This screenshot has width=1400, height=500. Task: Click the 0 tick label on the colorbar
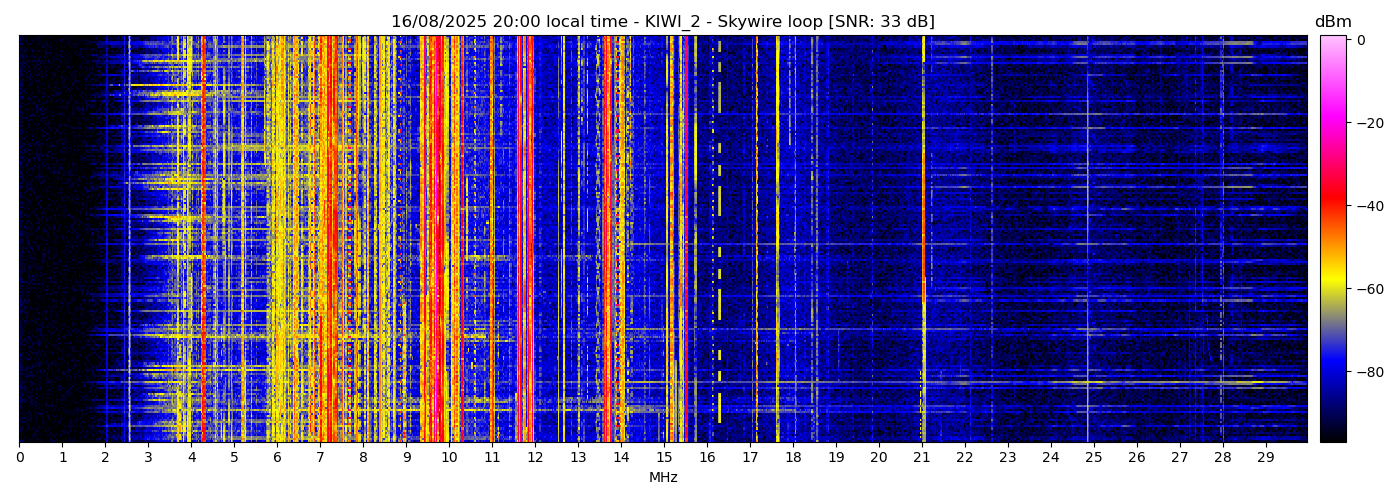point(1361,40)
